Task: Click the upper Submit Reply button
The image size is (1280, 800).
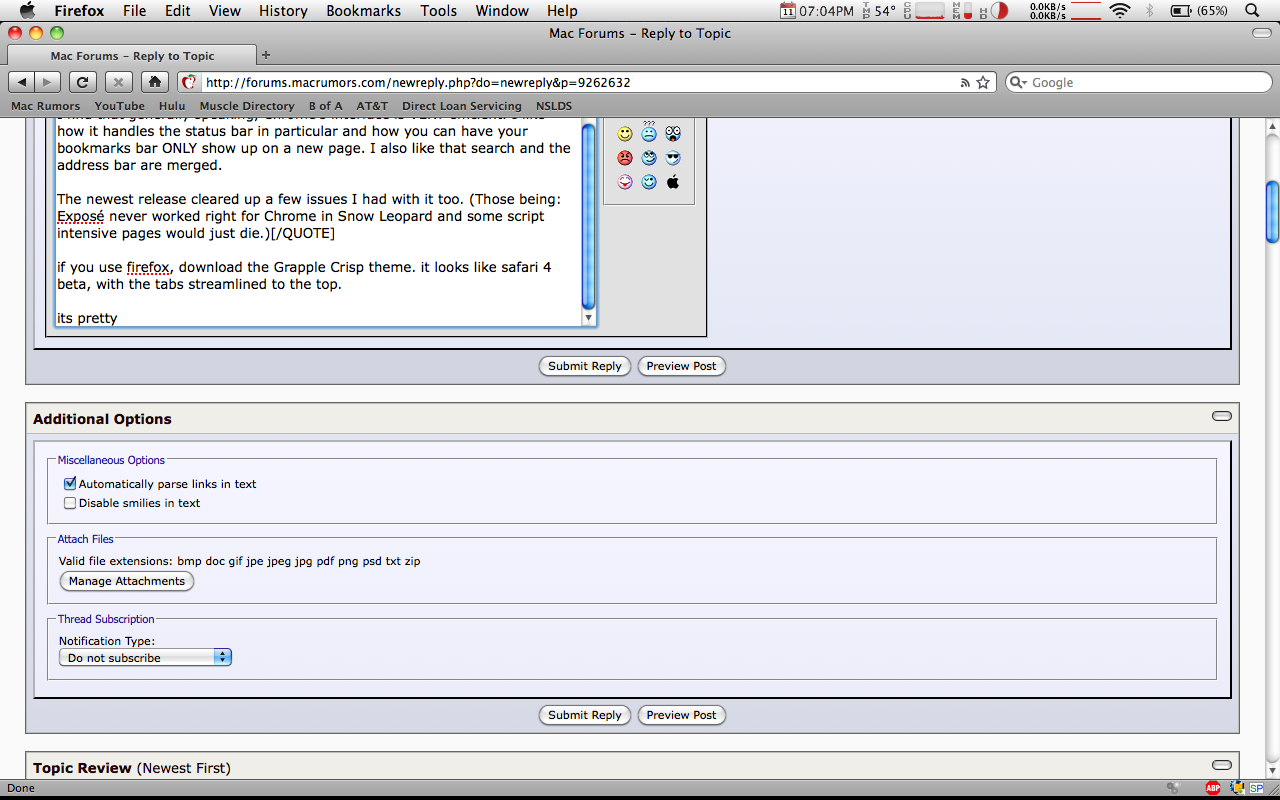Action: (x=585, y=366)
